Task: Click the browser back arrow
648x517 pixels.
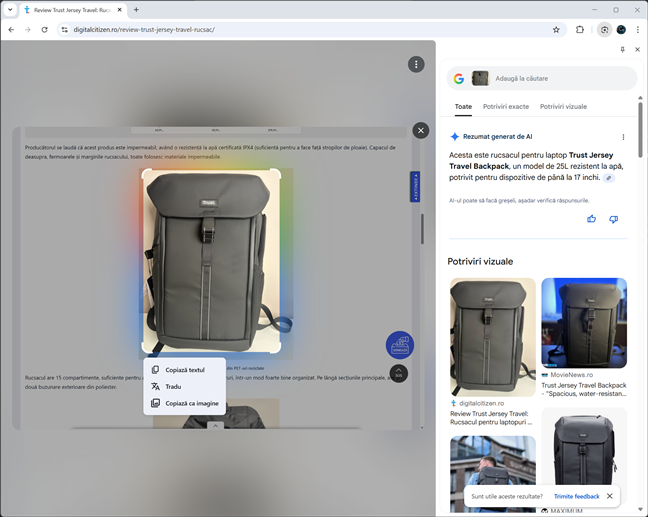Action: click(11, 30)
